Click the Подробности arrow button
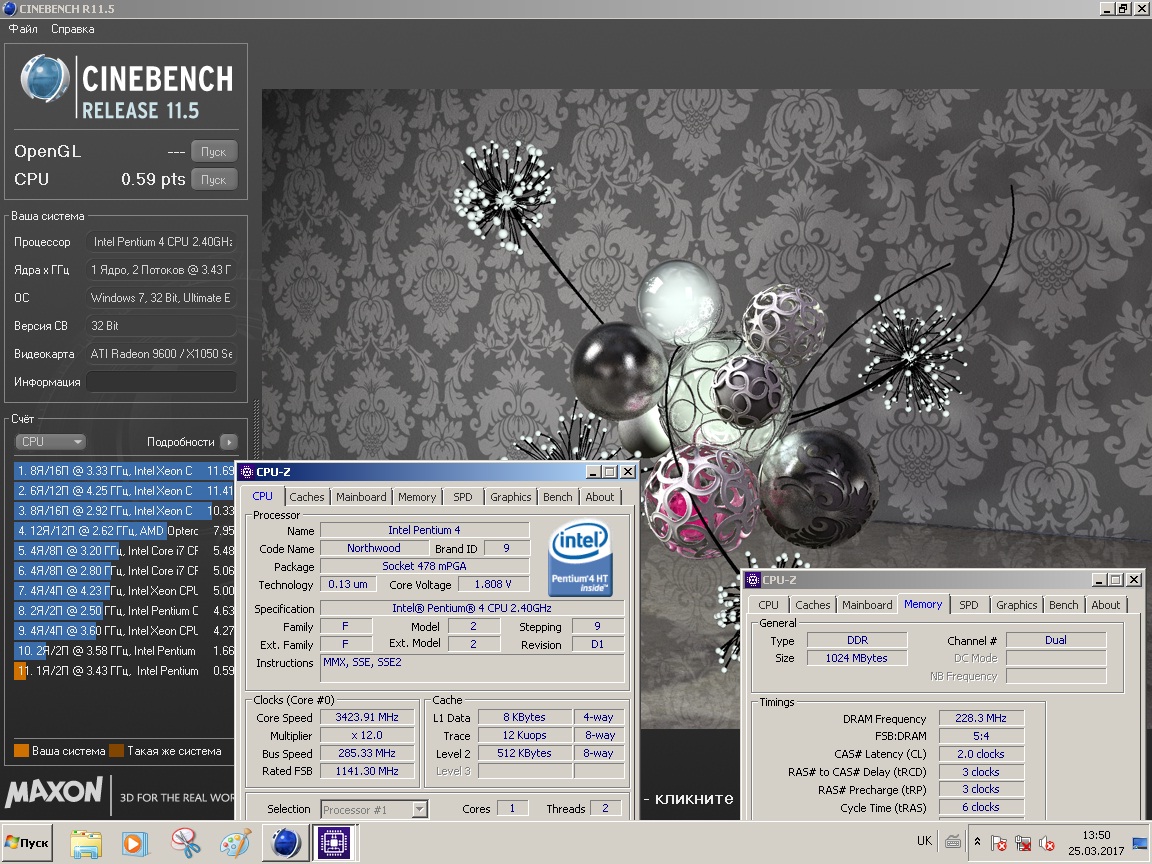Viewport: 1152px width, 864px height. [228, 442]
